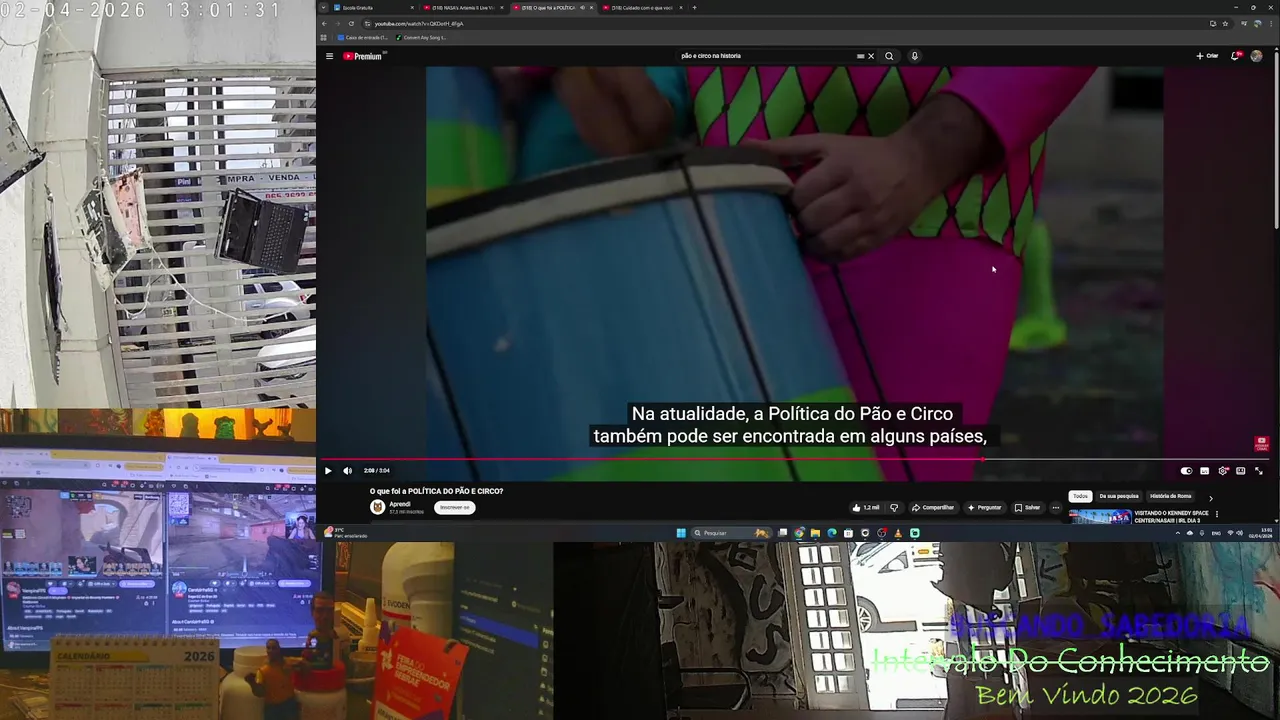Open more actions three-dot menu under video
Viewport: 1280px width, 720px height.
(x=1055, y=507)
